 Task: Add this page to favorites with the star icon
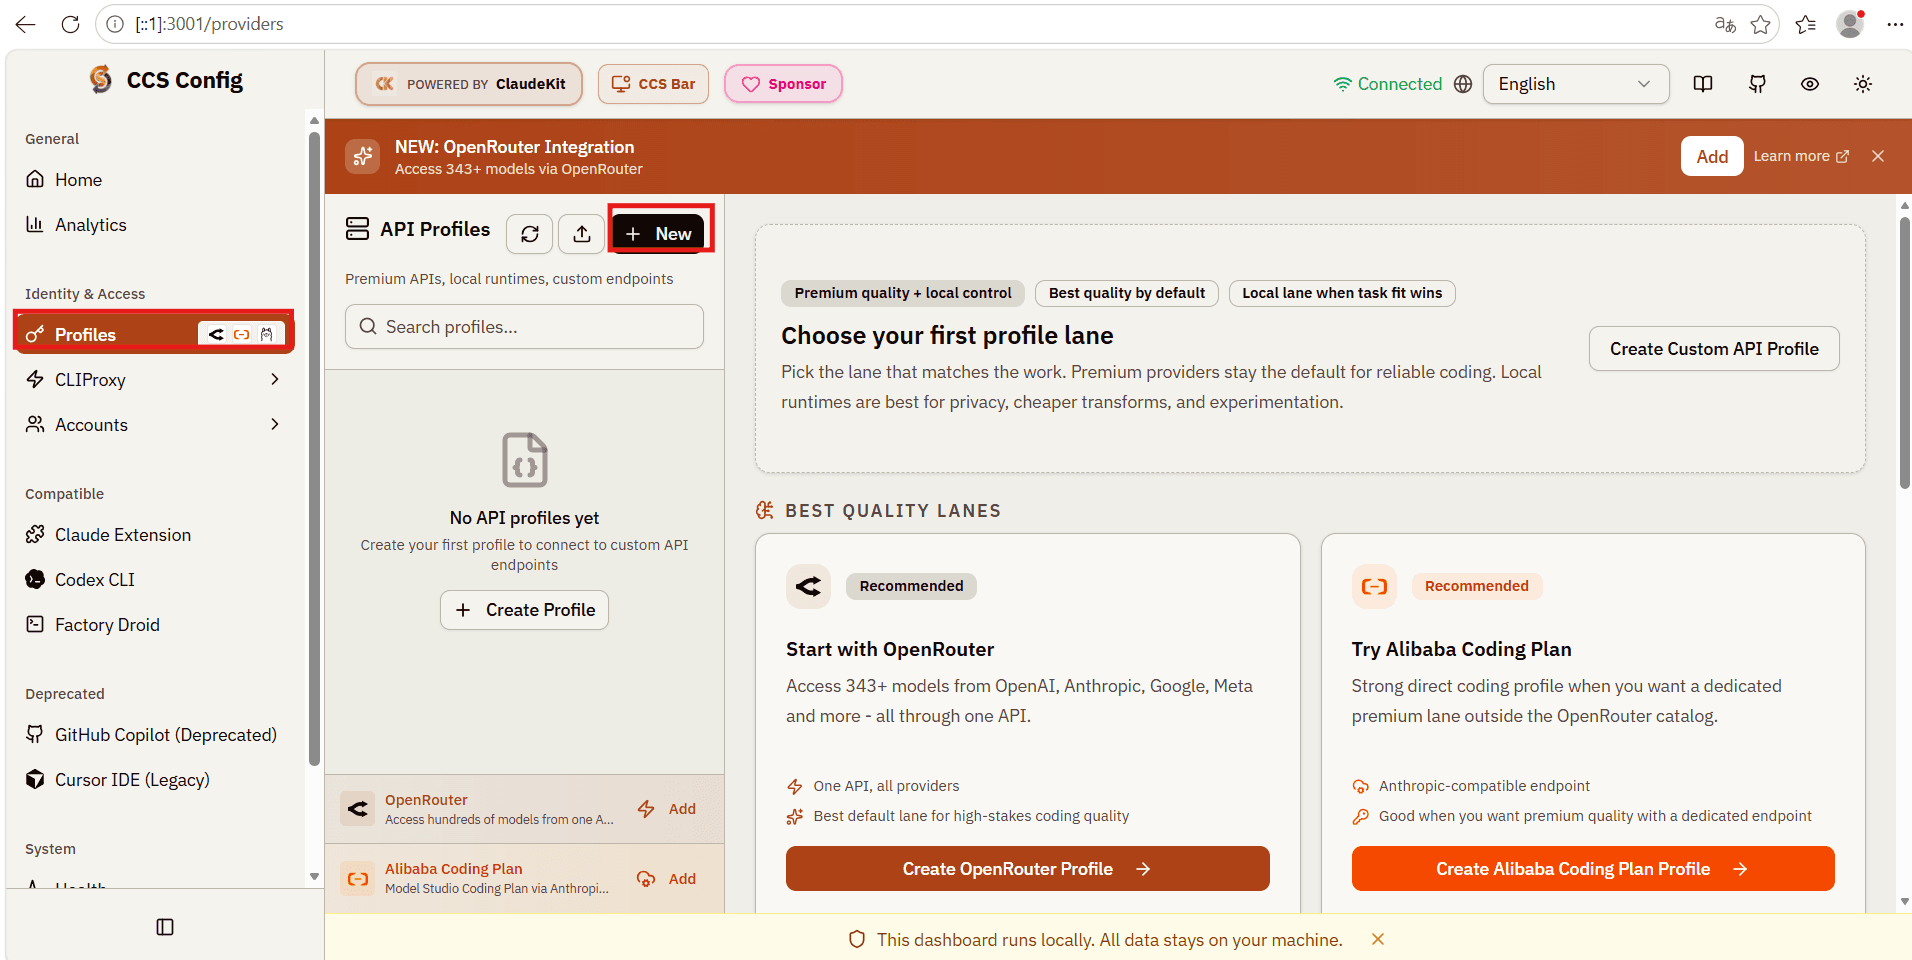[1761, 24]
